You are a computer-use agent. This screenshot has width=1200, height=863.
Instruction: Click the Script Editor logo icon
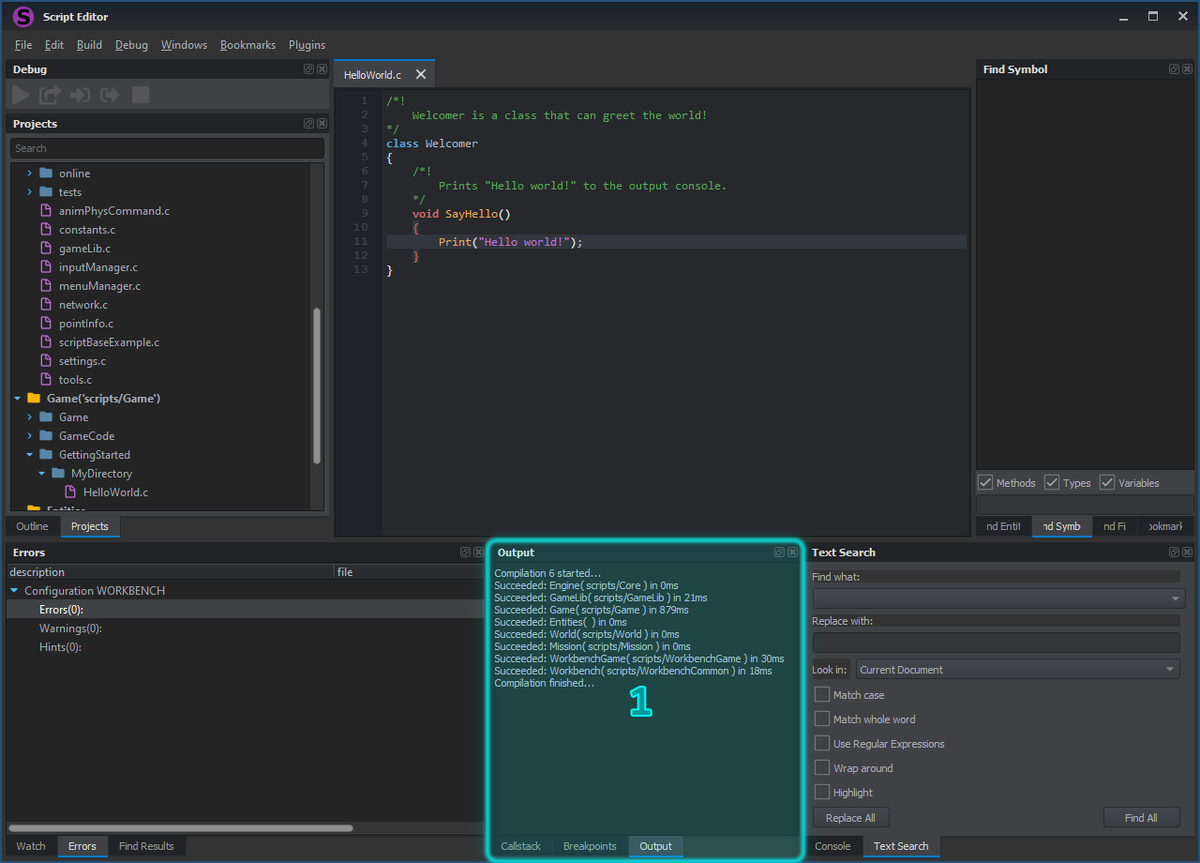(x=22, y=16)
